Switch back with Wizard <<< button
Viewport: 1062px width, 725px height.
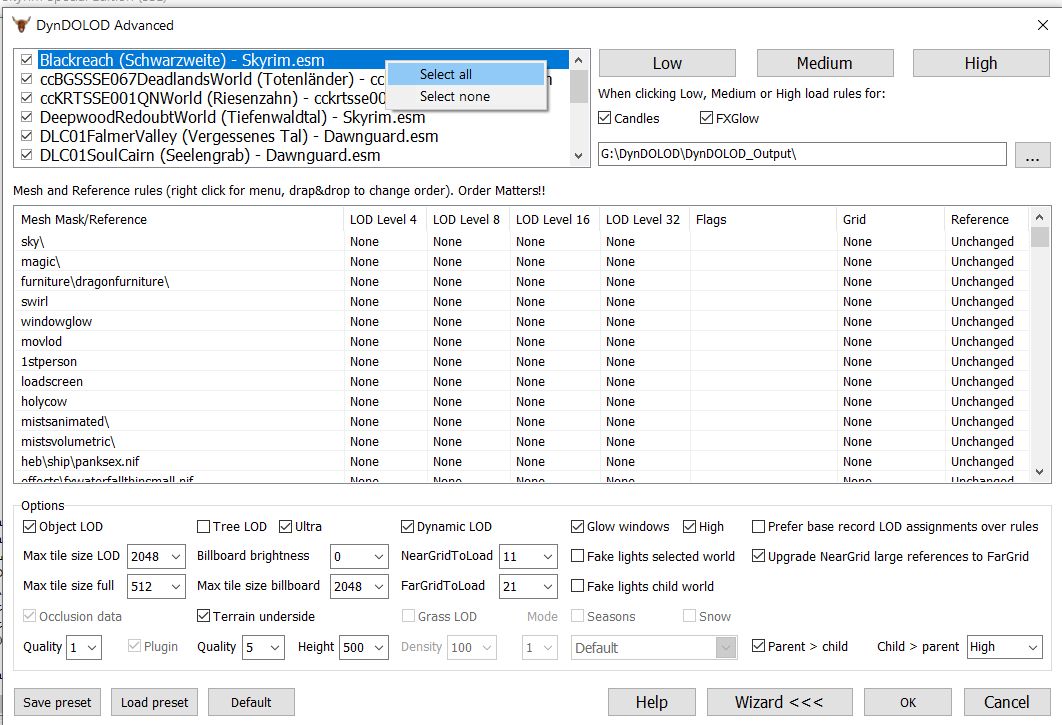click(779, 702)
